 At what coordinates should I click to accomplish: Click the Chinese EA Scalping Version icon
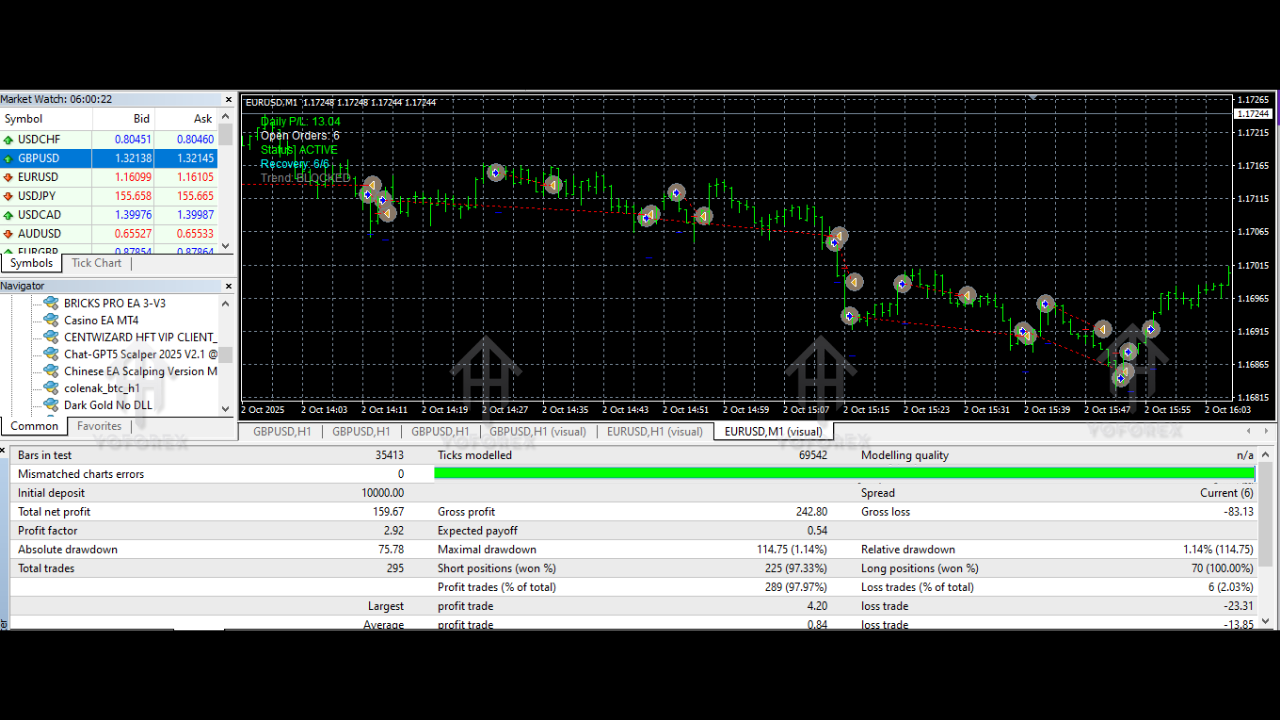52,371
